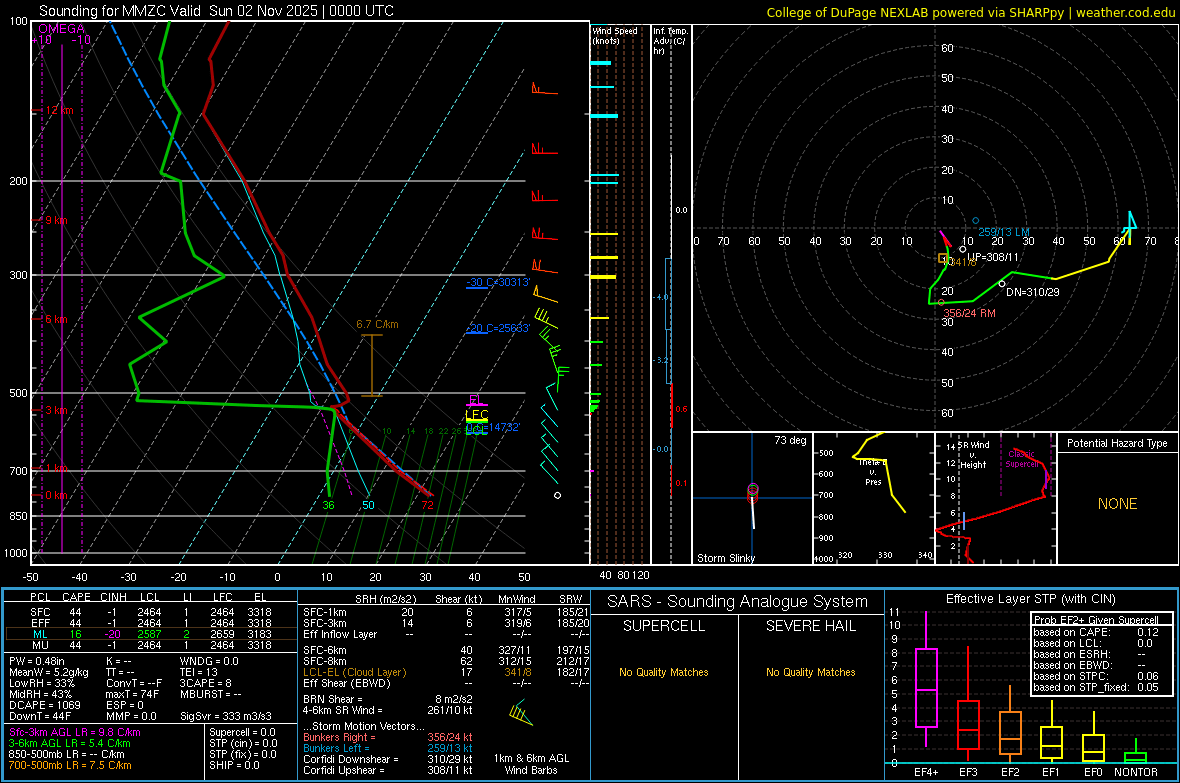This screenshot has width=1180, height=783.
Task: Click the SFC-6km row in SRH table
Action: tap(446, 650)
